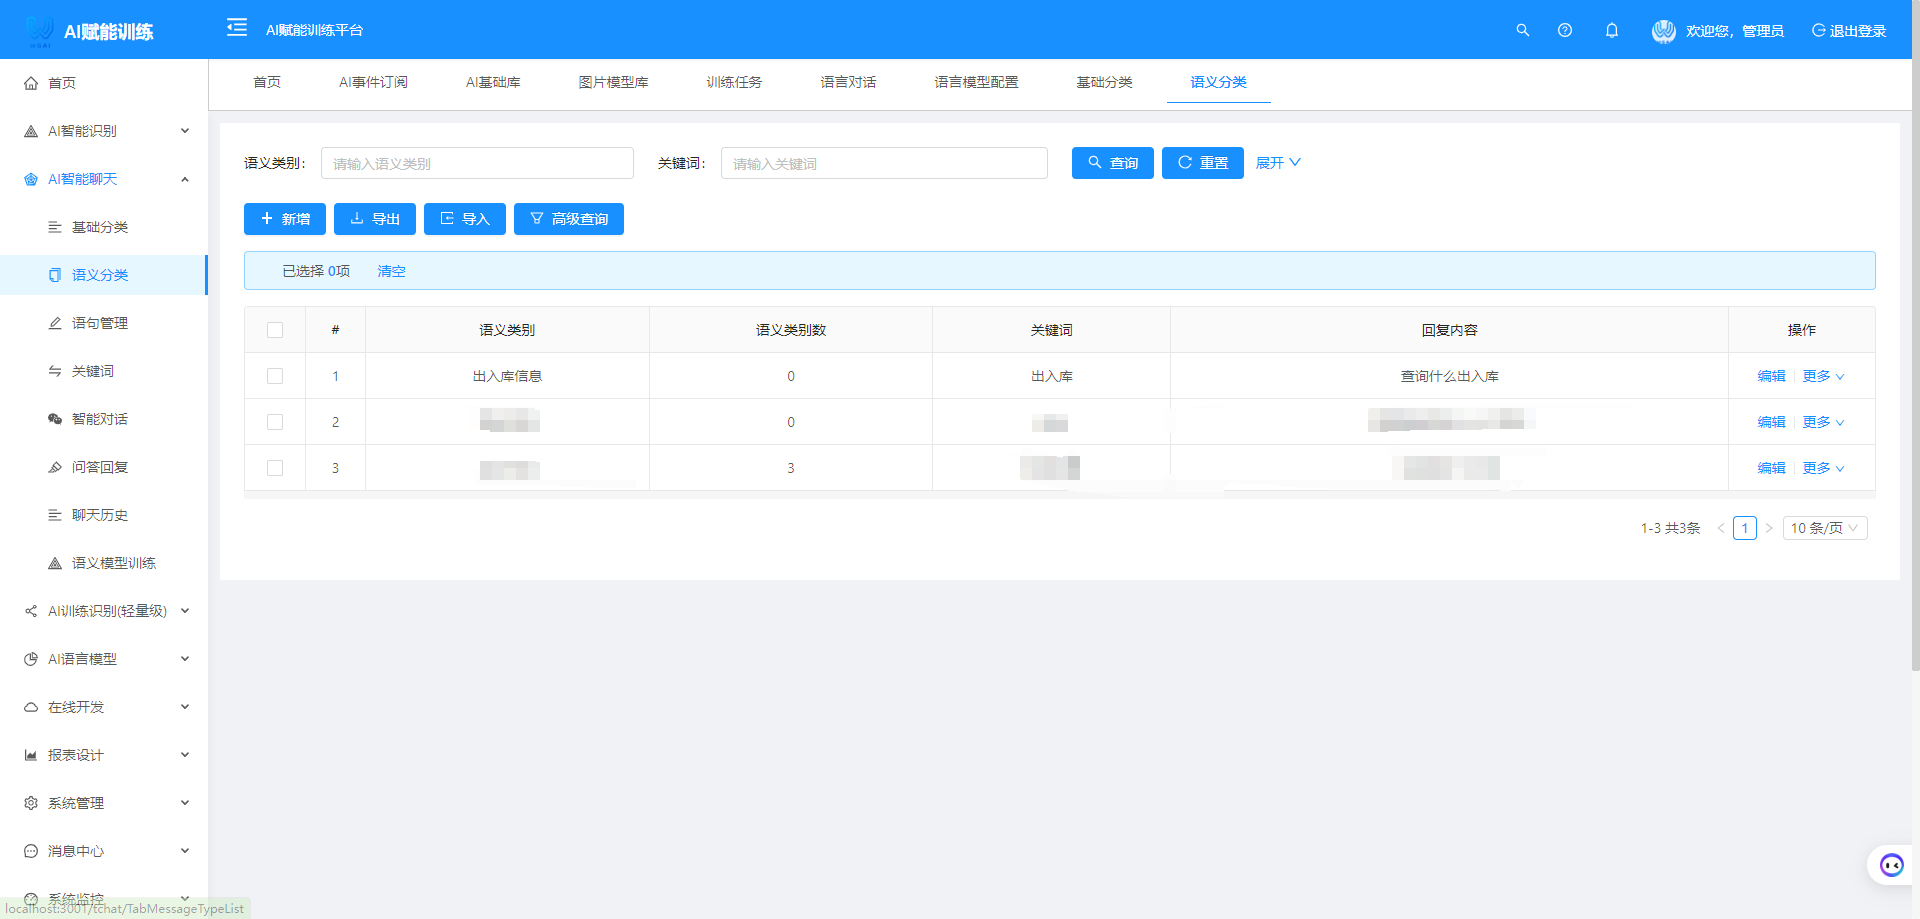Toggle the select-all checkbox in table header
Image resolution: width=1920 pixels, height=919 pixels.
[x=275, y=330]
